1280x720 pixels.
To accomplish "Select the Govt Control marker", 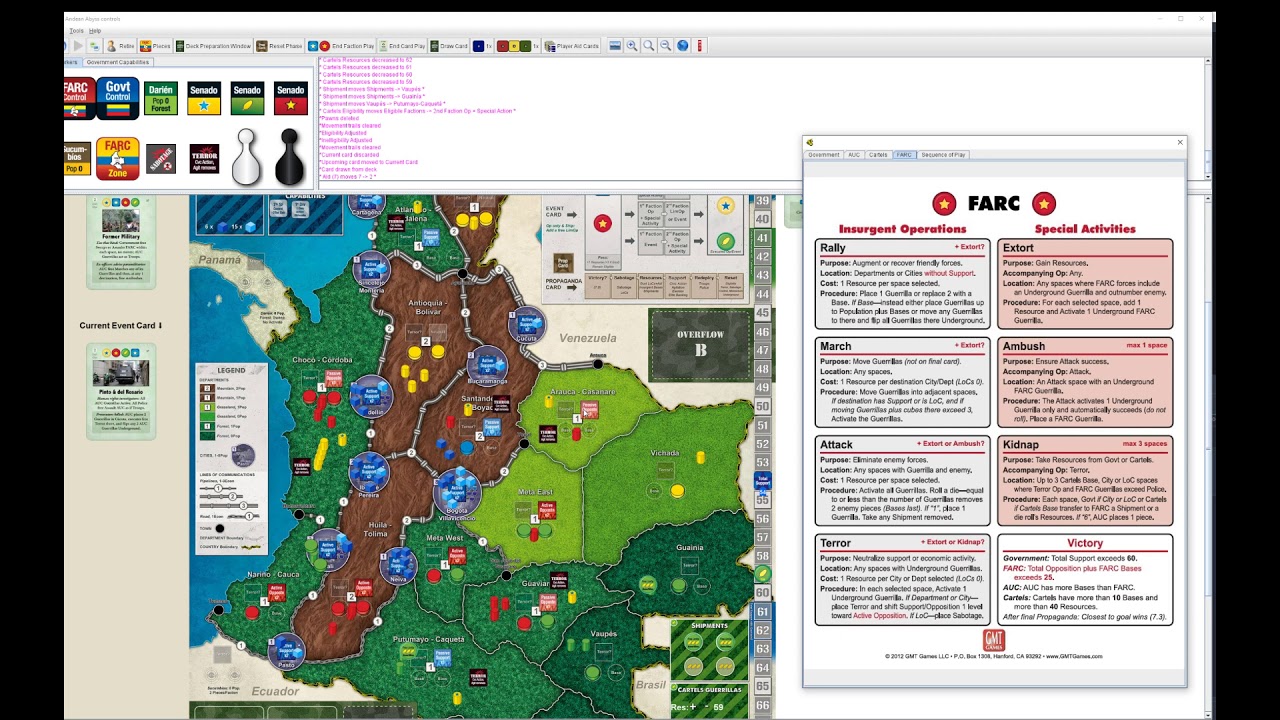I will [x=118, y=97].
